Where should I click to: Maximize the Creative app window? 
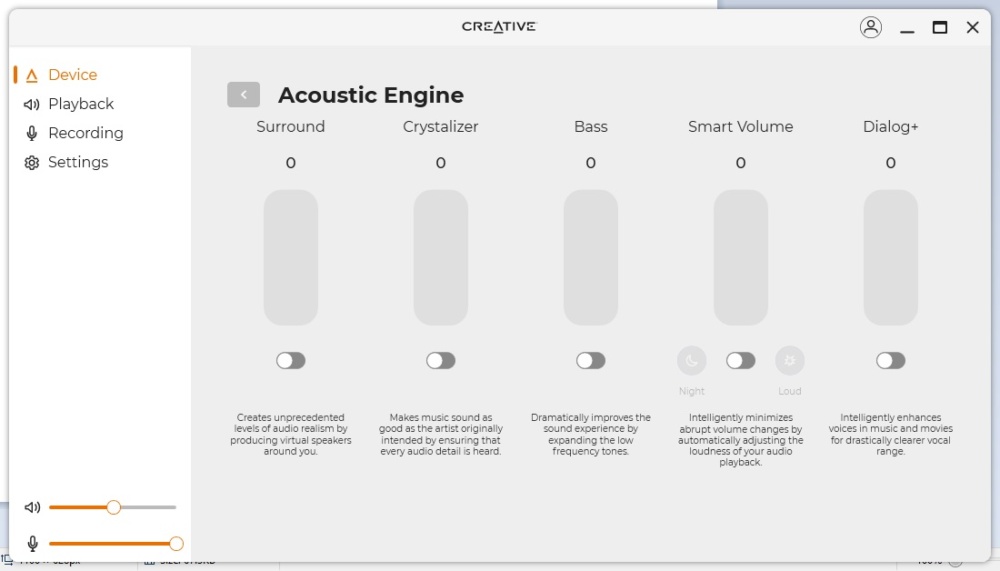tap(939, 27)
